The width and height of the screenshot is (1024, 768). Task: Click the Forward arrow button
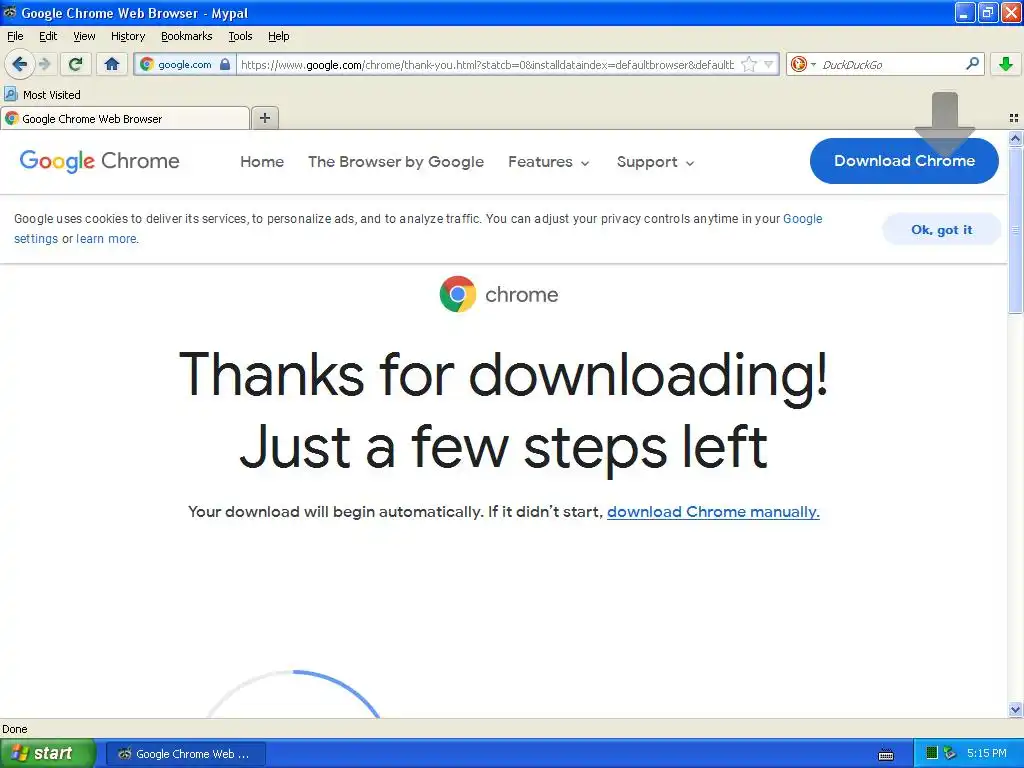(x=44, y=64)
